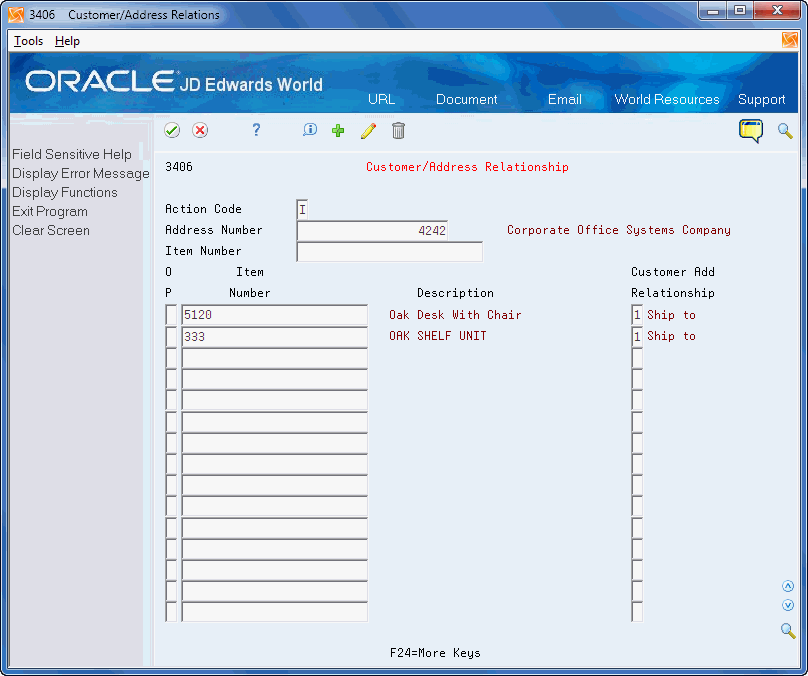Click Oak Desk With Chair description

point(455,315)
